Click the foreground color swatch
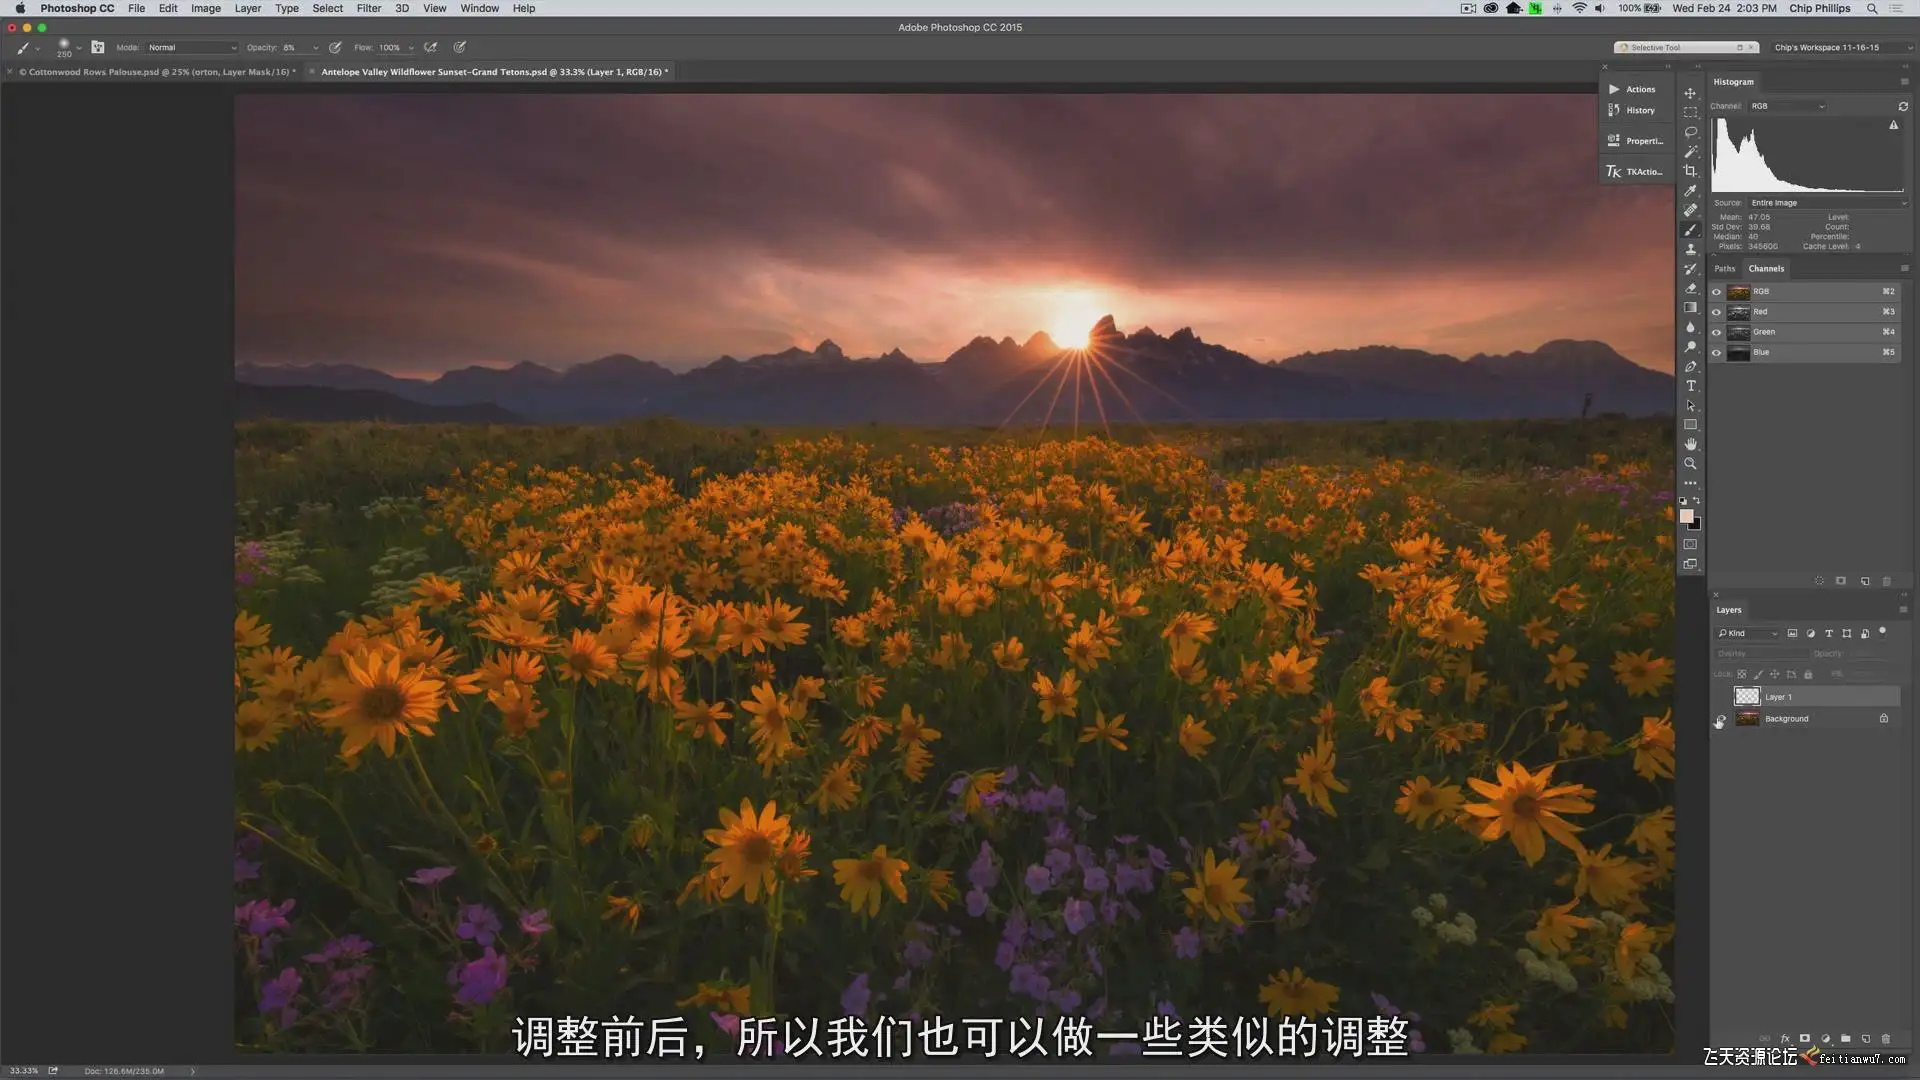Viewport: 1920px width, 1080px height. pyautogui.click(x=1686, y=516)
